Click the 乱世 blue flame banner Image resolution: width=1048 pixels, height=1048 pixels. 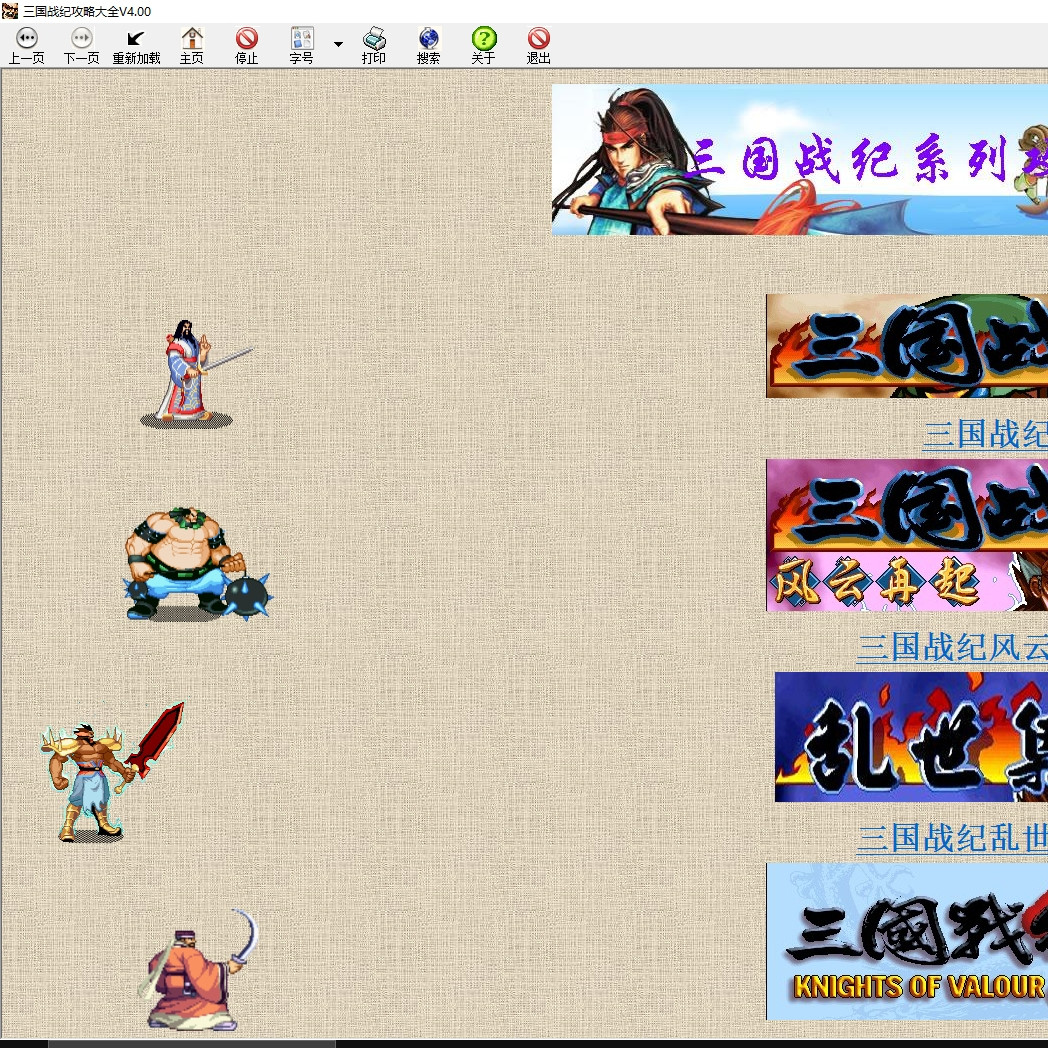(x=911, y=737)
